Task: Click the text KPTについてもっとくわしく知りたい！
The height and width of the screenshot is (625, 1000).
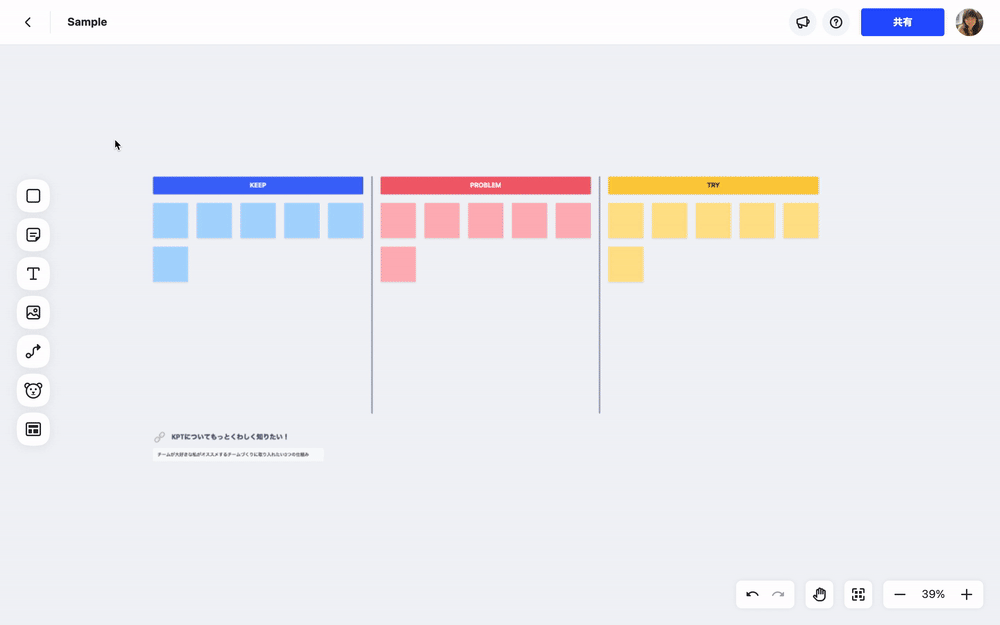Action: tap(230, 437)
